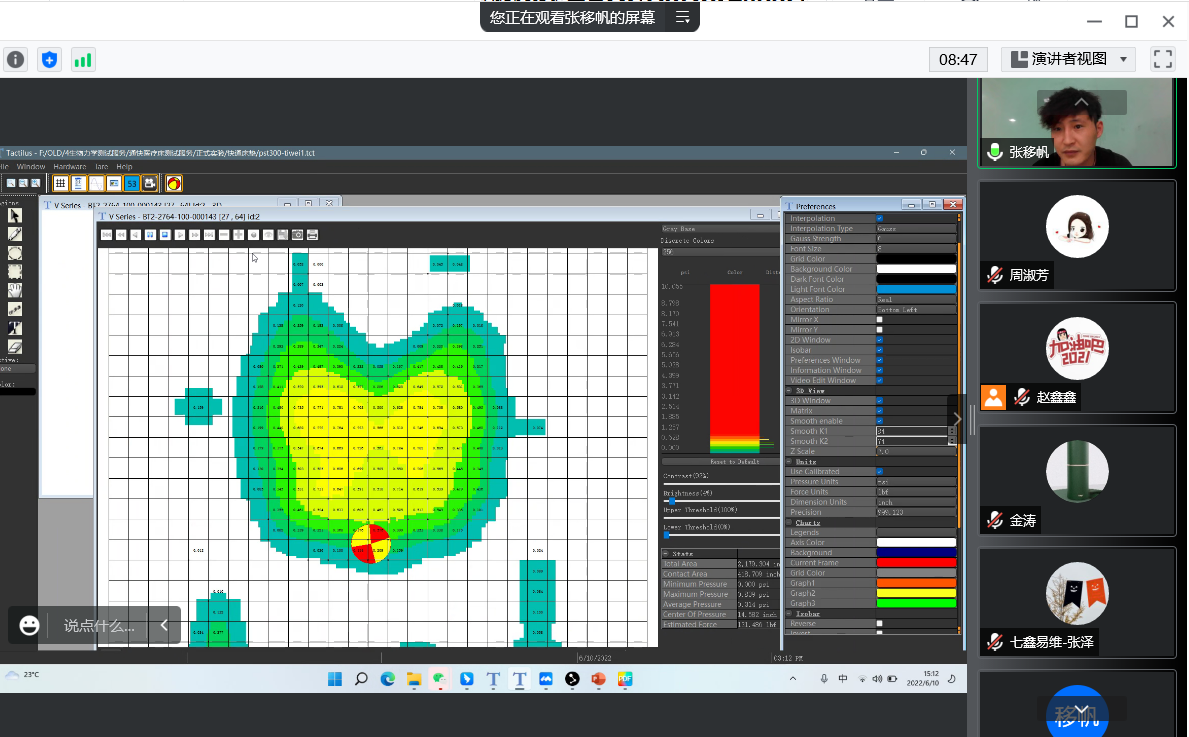The image size is (1189, 737).
Task: Open the Tare menu
Action: point(102,167)
